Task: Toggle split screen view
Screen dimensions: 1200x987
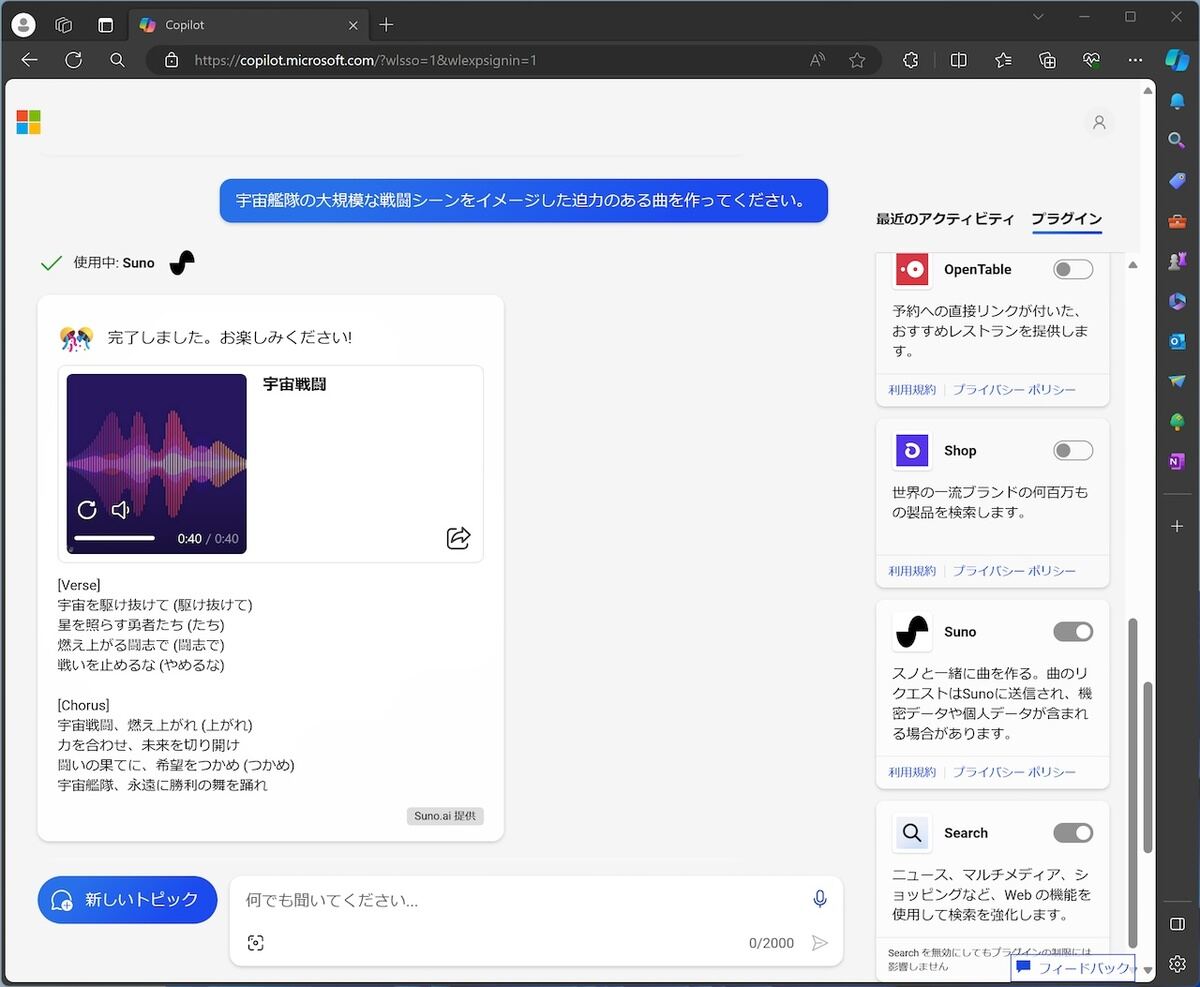Action: point(958,60)
